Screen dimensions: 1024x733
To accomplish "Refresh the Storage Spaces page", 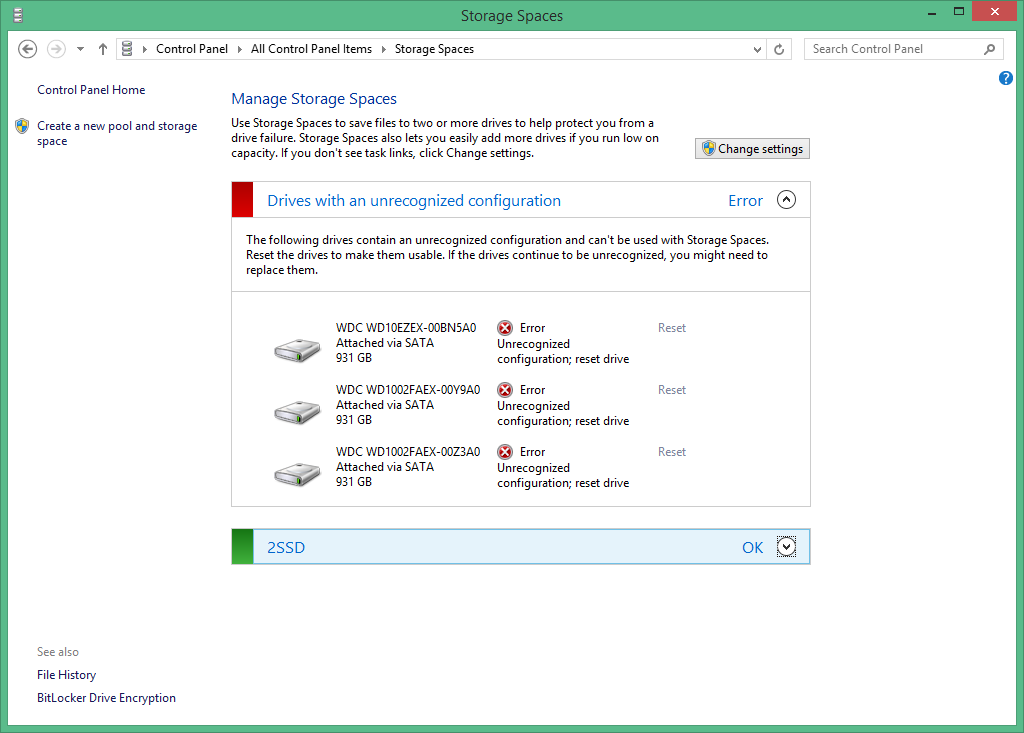I will [x=779, y=49].
